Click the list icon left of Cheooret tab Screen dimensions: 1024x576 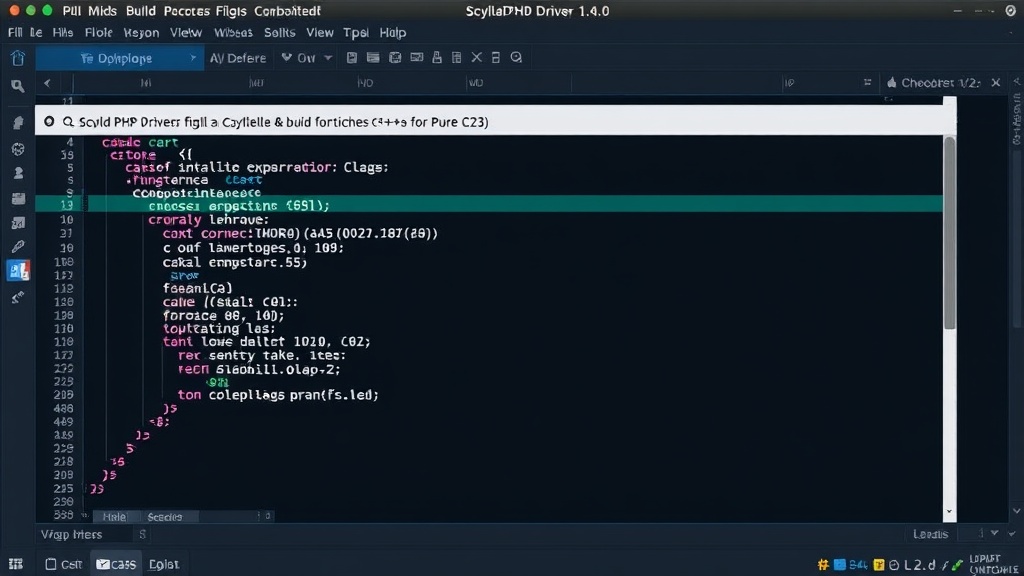click(867, 82)
